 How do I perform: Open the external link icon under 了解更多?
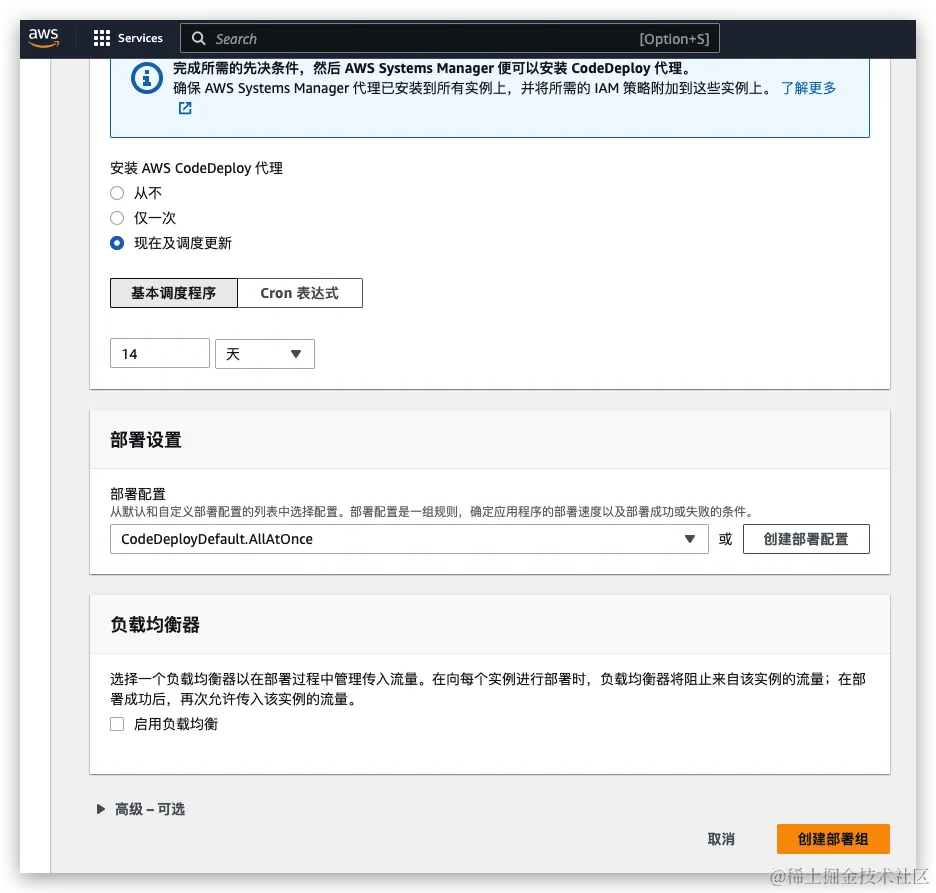pos(185,108)
